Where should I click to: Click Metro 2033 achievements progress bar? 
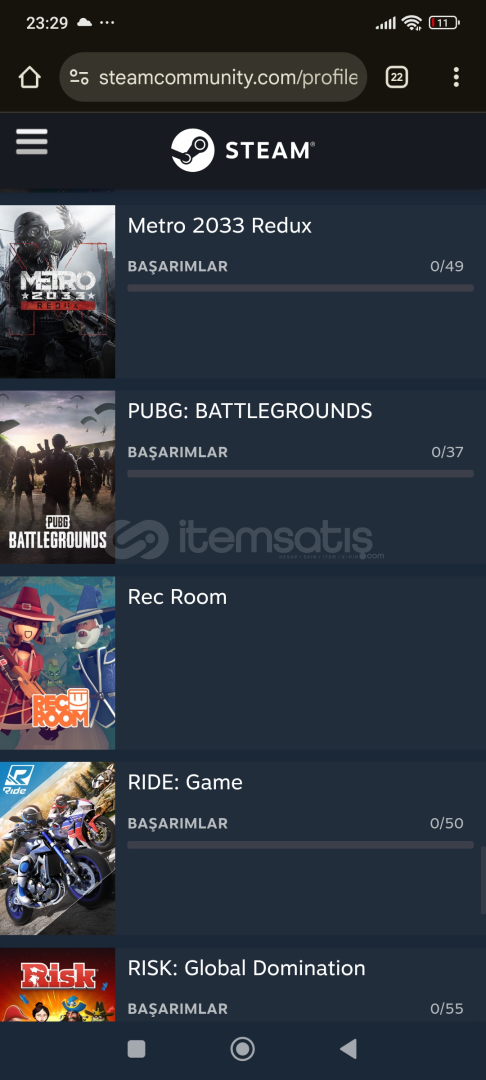point(300,288)
